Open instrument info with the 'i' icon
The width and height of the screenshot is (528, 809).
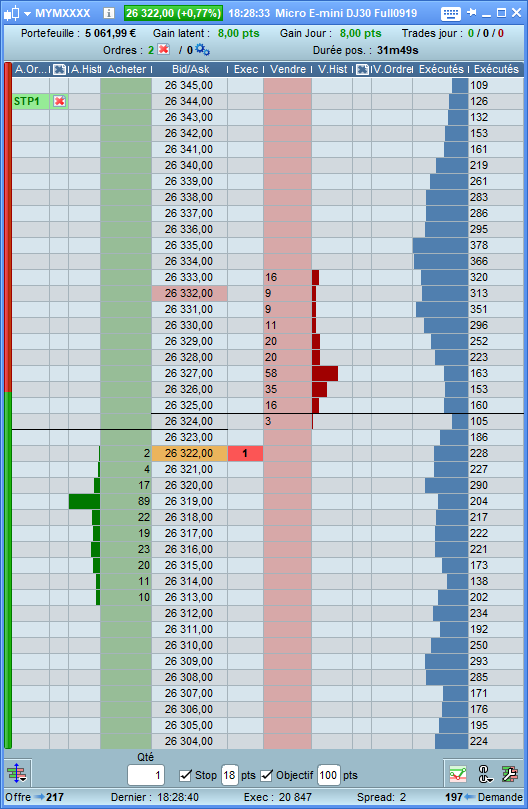pyautogui.click(x=108, y=13)
